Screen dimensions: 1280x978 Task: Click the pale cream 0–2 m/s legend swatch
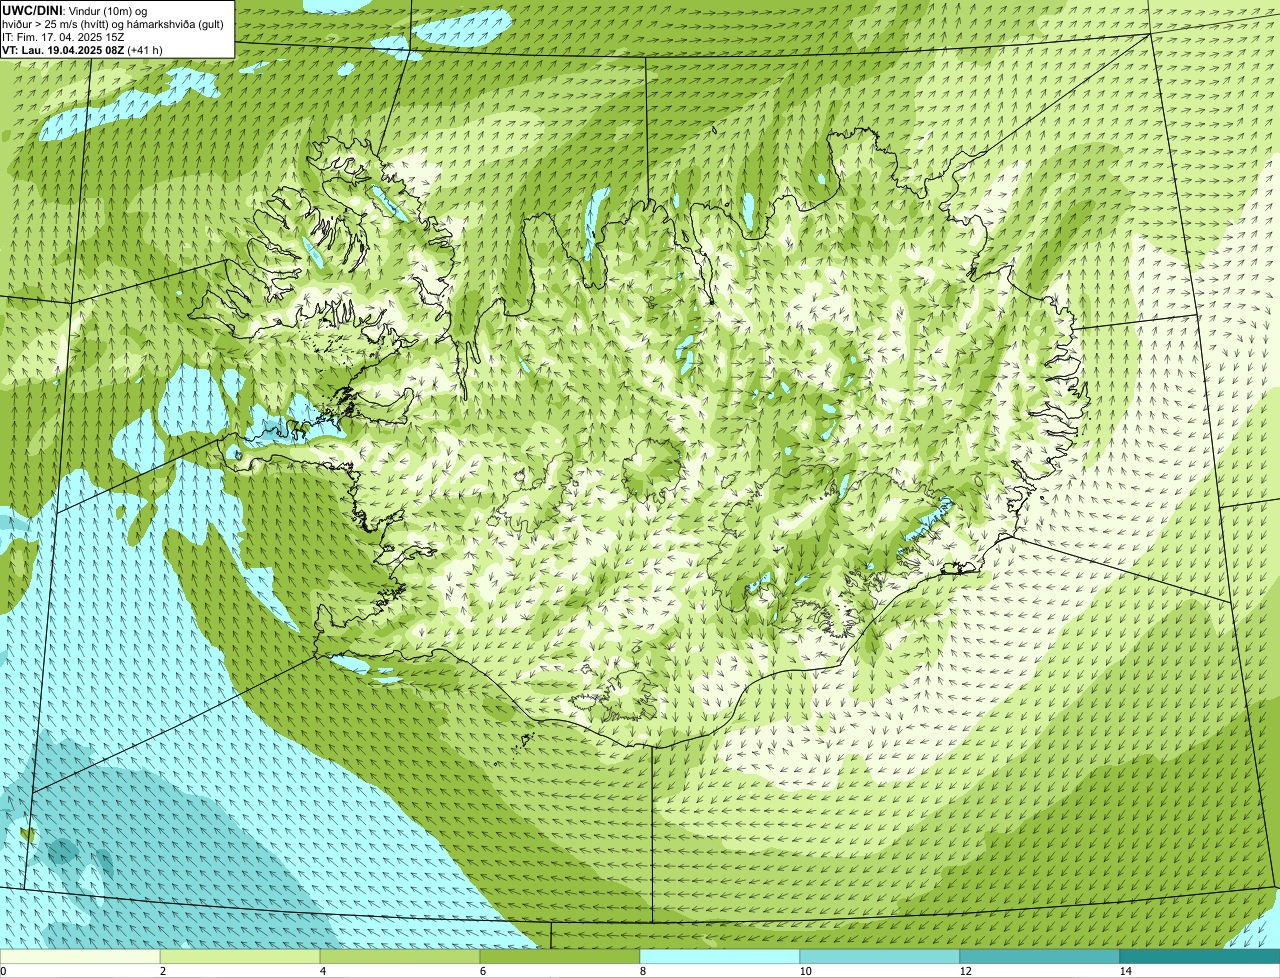point(80,956)
